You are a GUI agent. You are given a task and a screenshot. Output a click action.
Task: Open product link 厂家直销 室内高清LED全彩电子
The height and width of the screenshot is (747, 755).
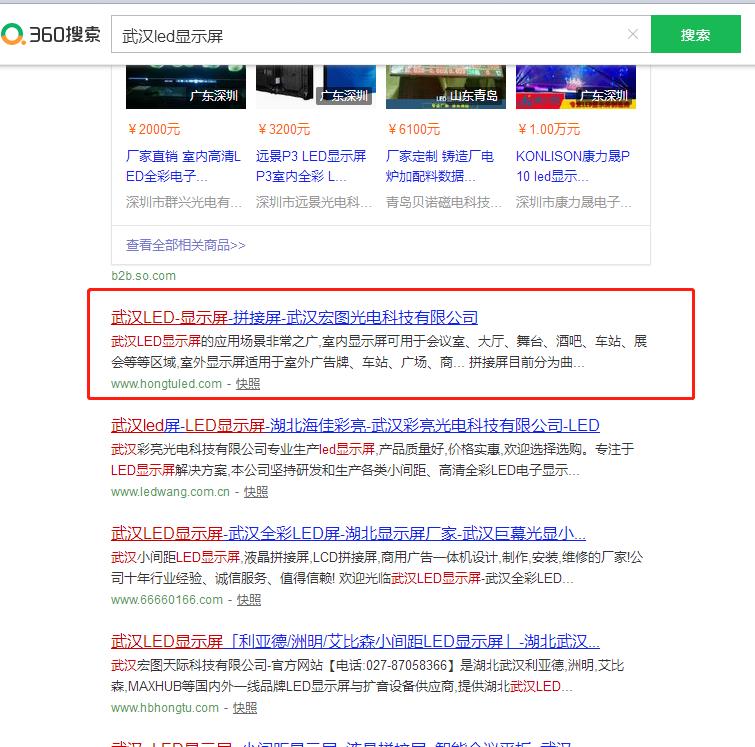coord(183,166)
